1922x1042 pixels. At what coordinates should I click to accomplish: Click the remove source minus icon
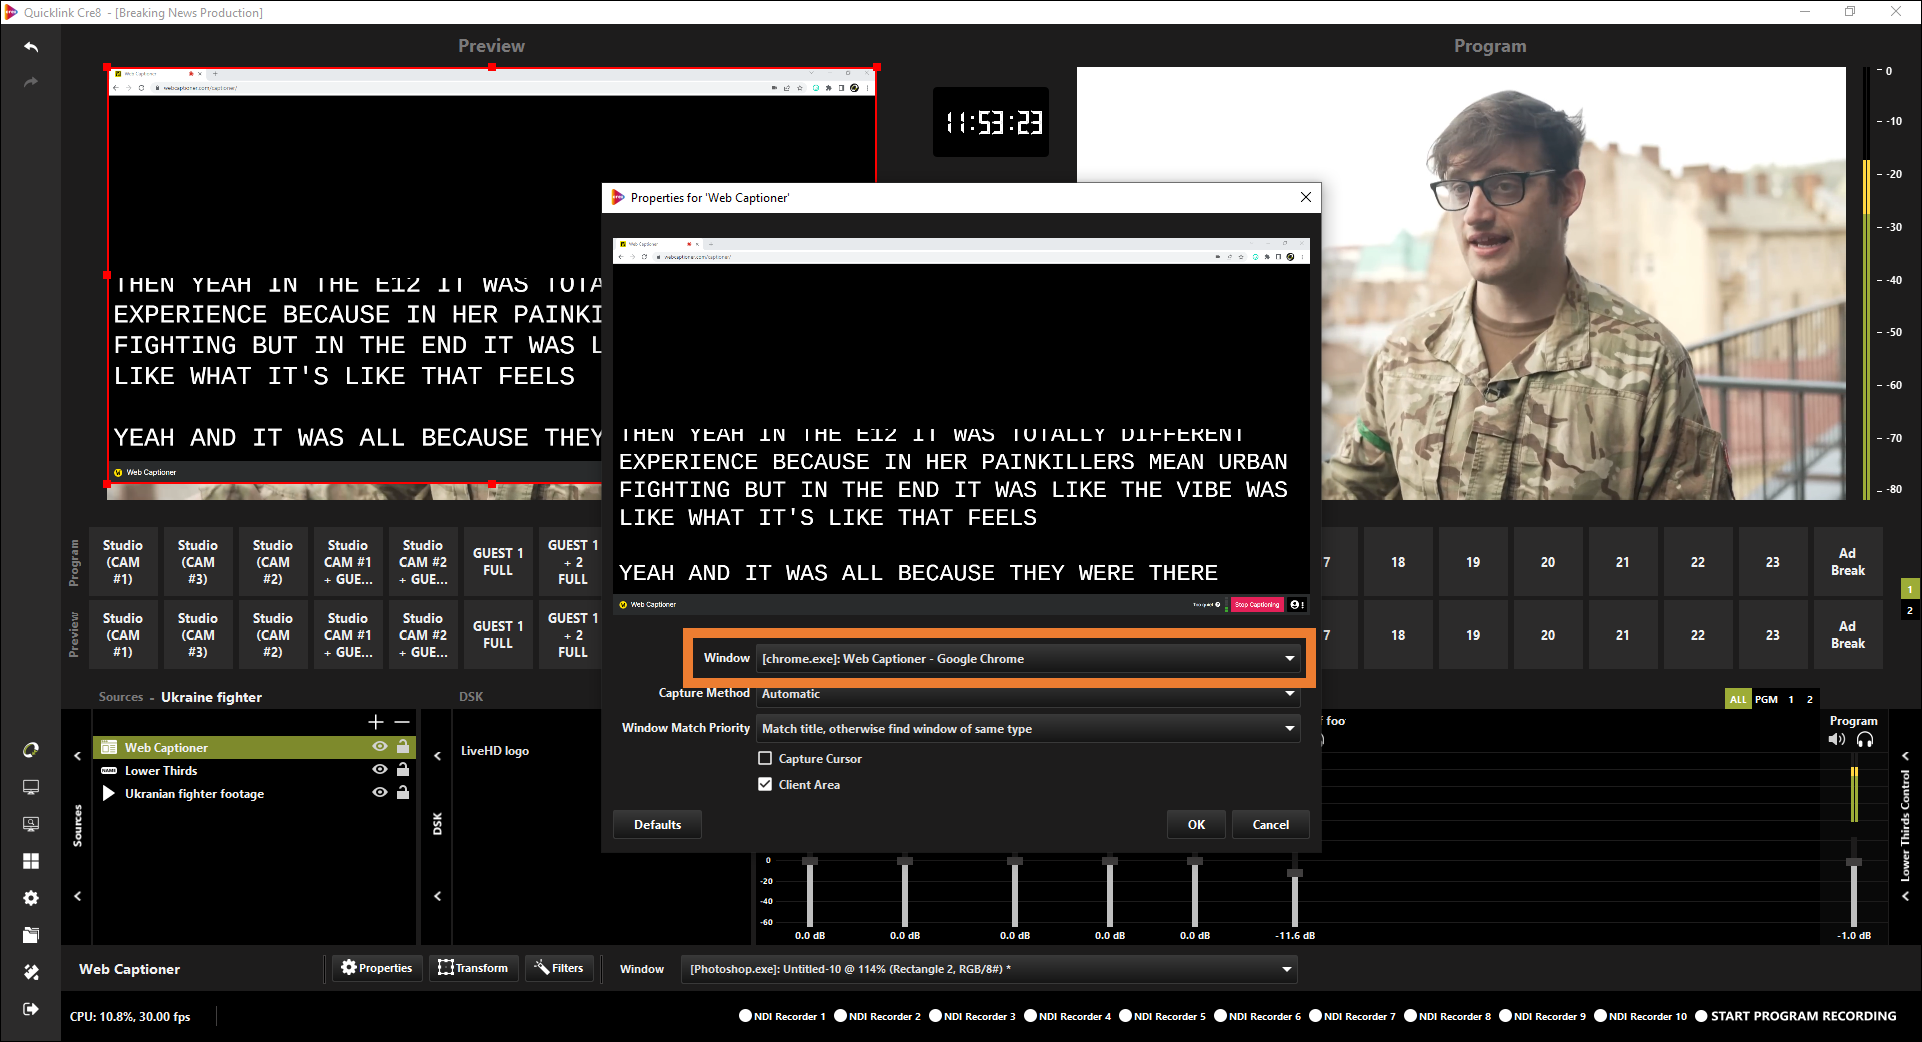tap(402, 722)
